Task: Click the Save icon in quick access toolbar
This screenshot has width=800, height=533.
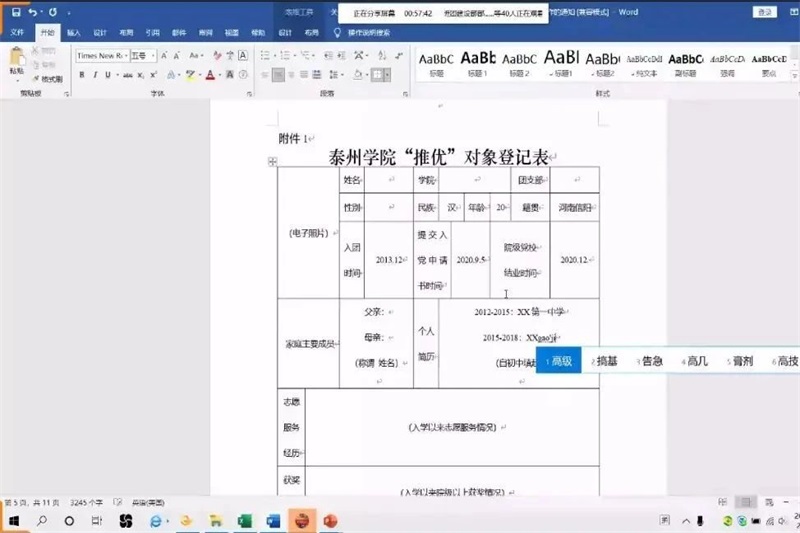Action: (15, 12)
